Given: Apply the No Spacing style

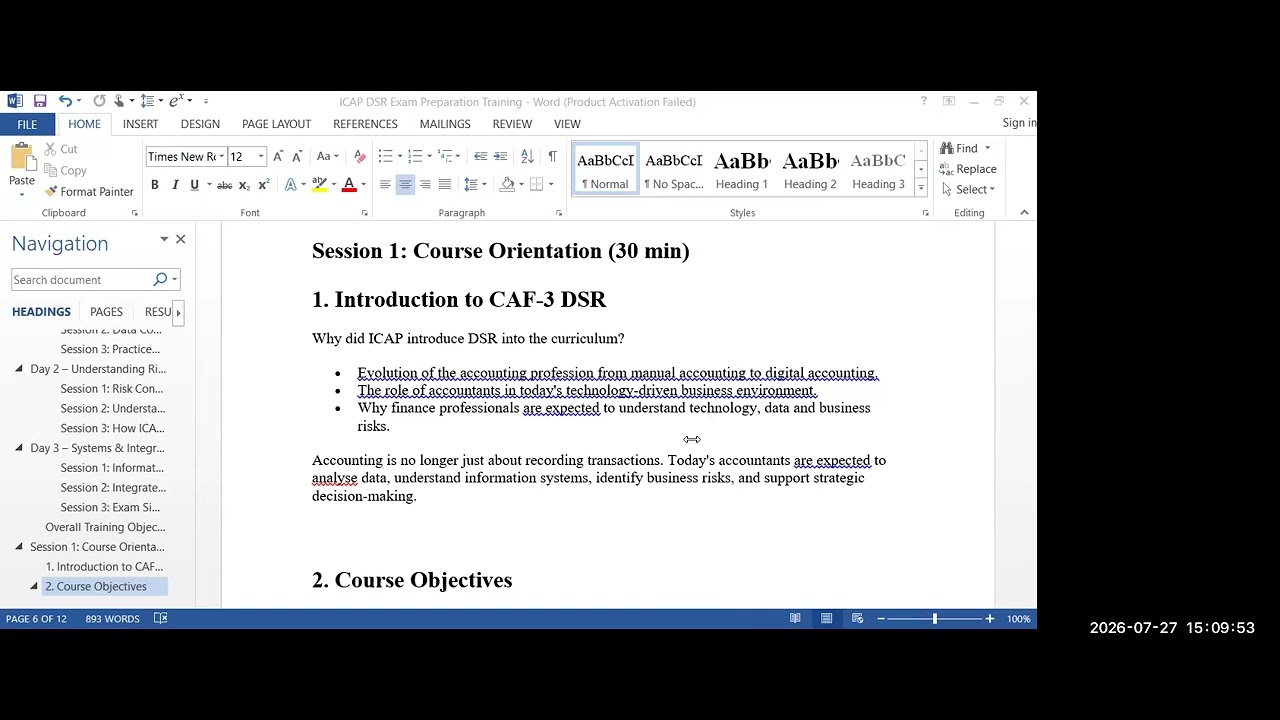Looking at the screenshot, I should [673, 169].
